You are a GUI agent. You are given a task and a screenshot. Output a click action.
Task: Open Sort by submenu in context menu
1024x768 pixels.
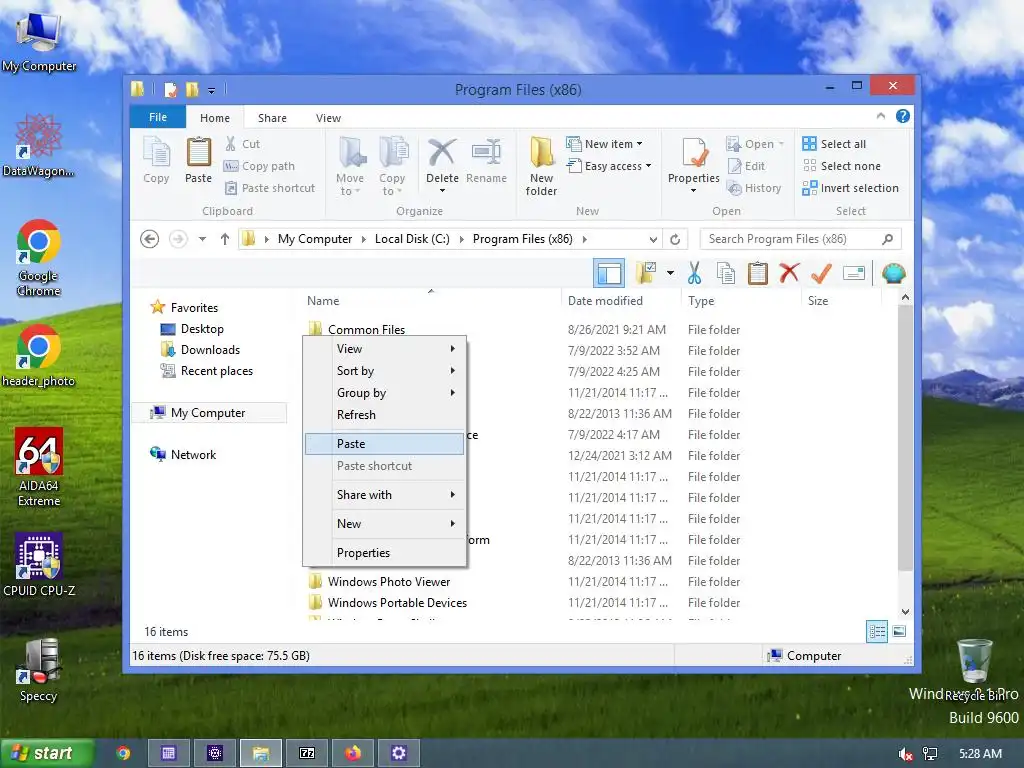pyautogui.click(x=385, y=371)
